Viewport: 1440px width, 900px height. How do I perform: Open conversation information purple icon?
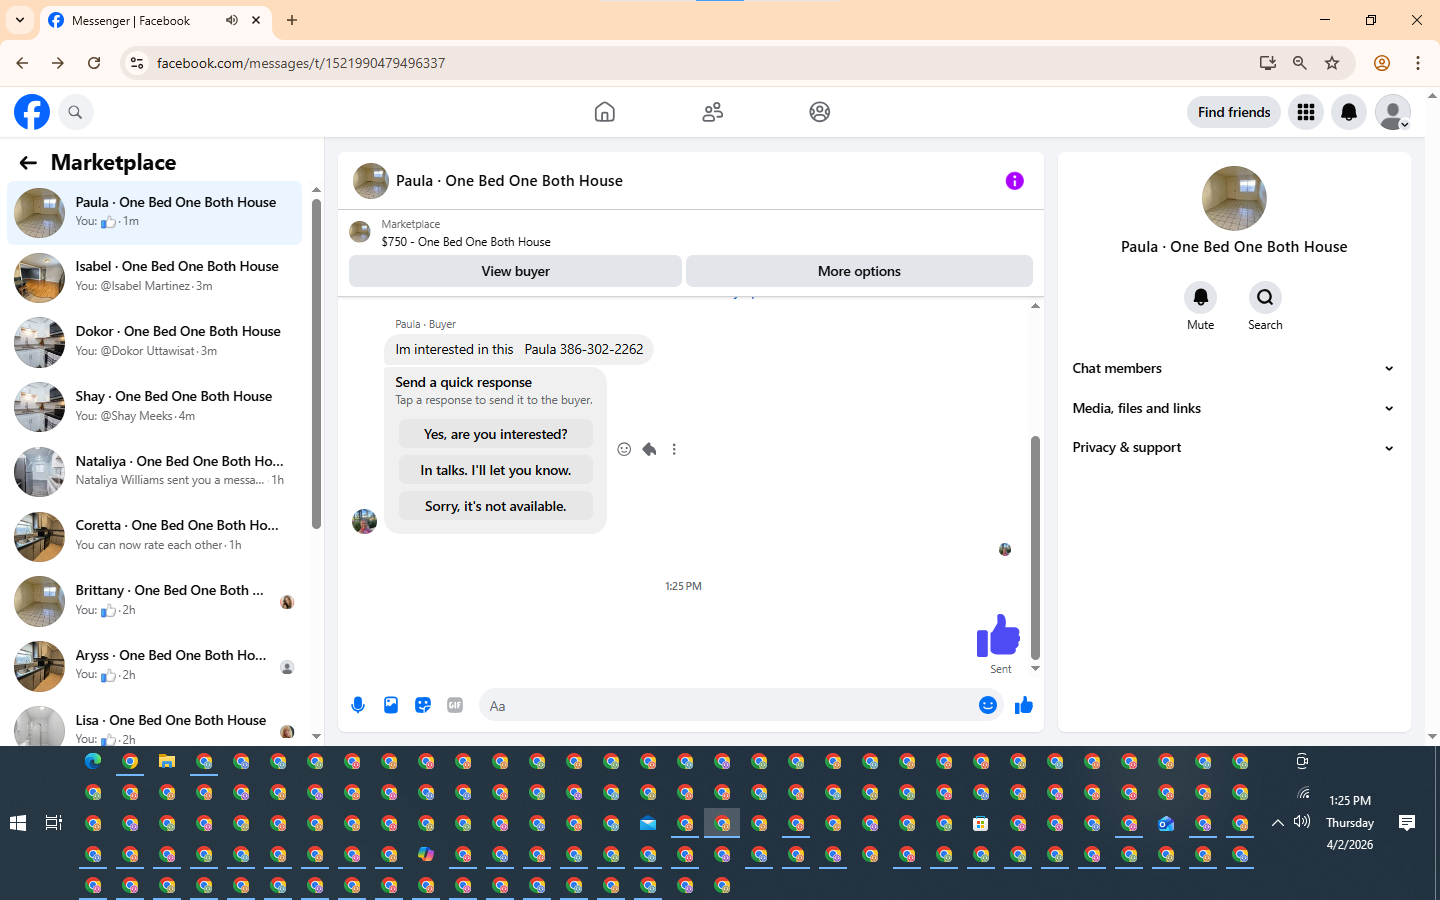pyautogui.click(x=1015, y=181)
